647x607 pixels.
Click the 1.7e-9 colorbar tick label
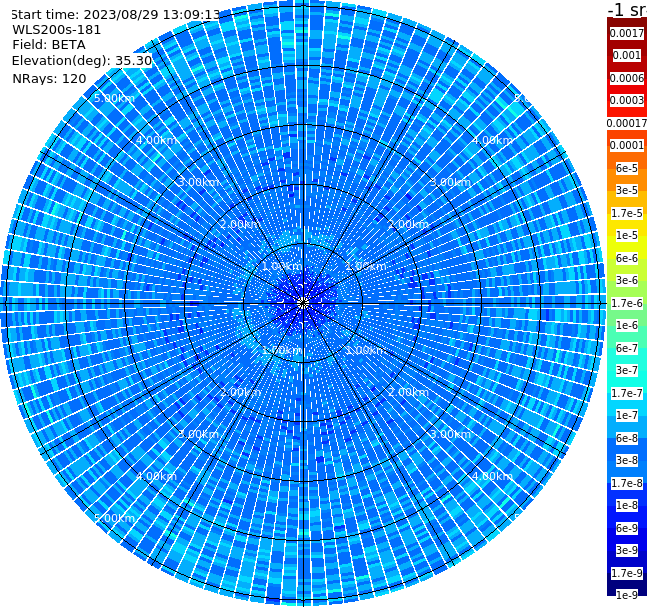tap(626, 573)
